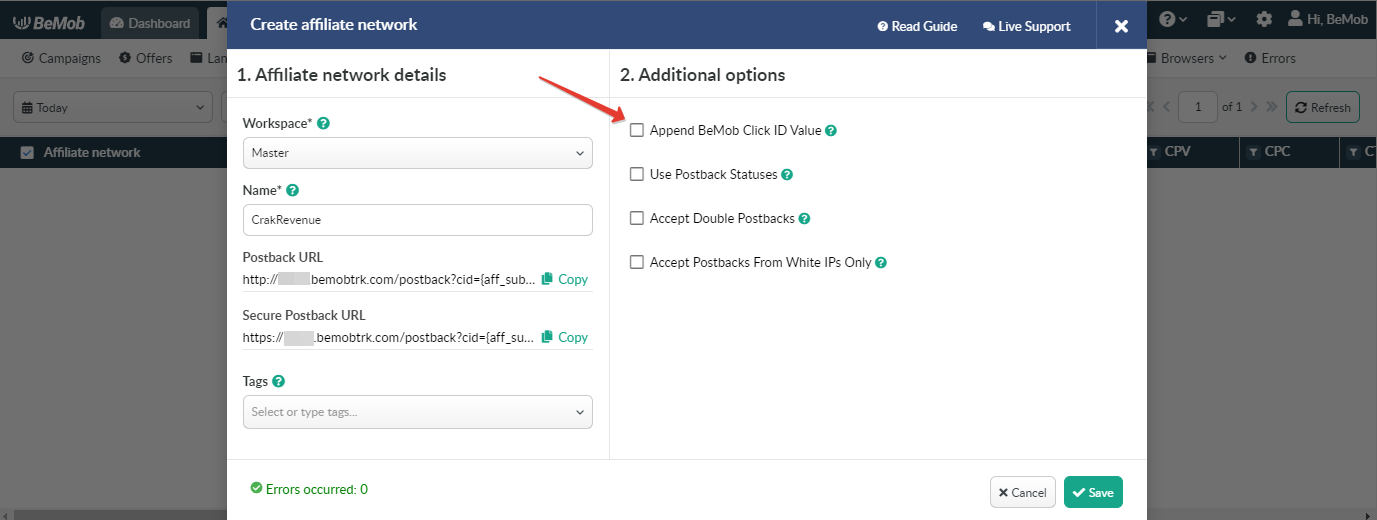Expand the Tags selection dropdown

417,412
